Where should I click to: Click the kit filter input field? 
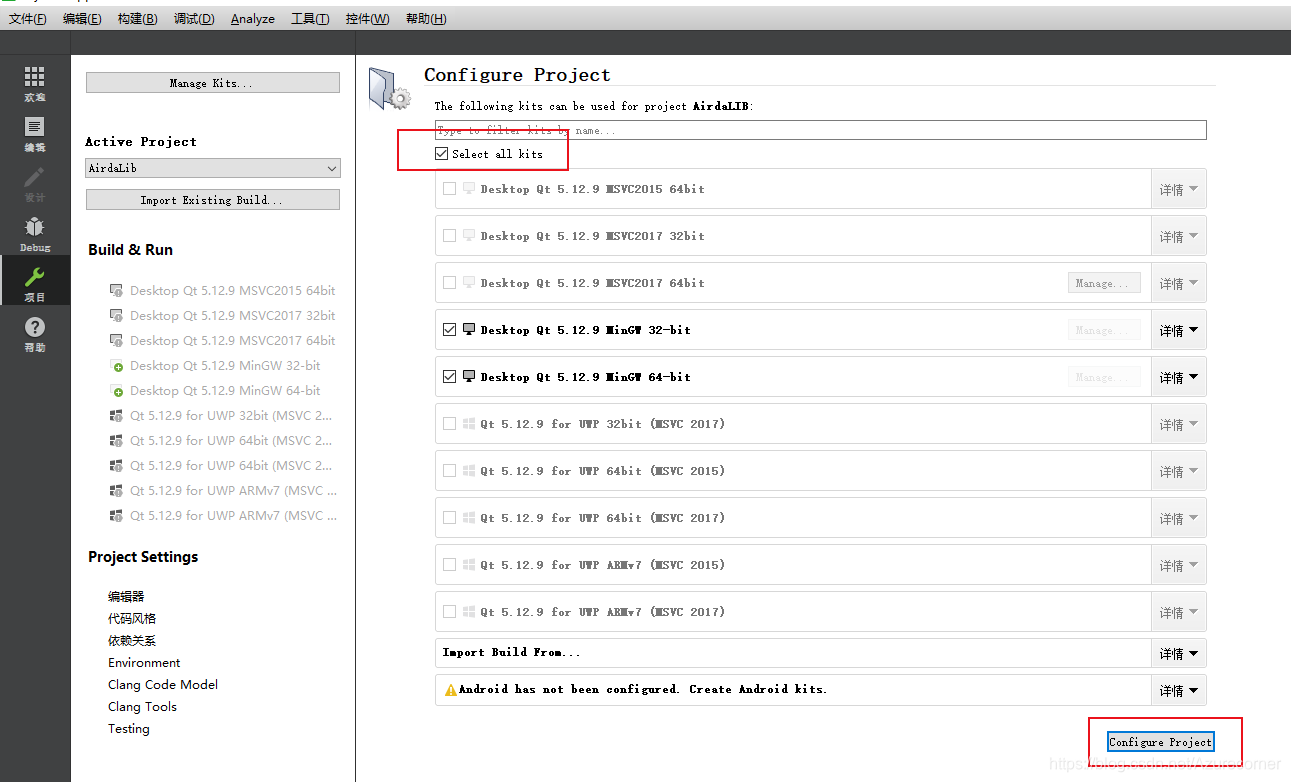tap(820, 129)
